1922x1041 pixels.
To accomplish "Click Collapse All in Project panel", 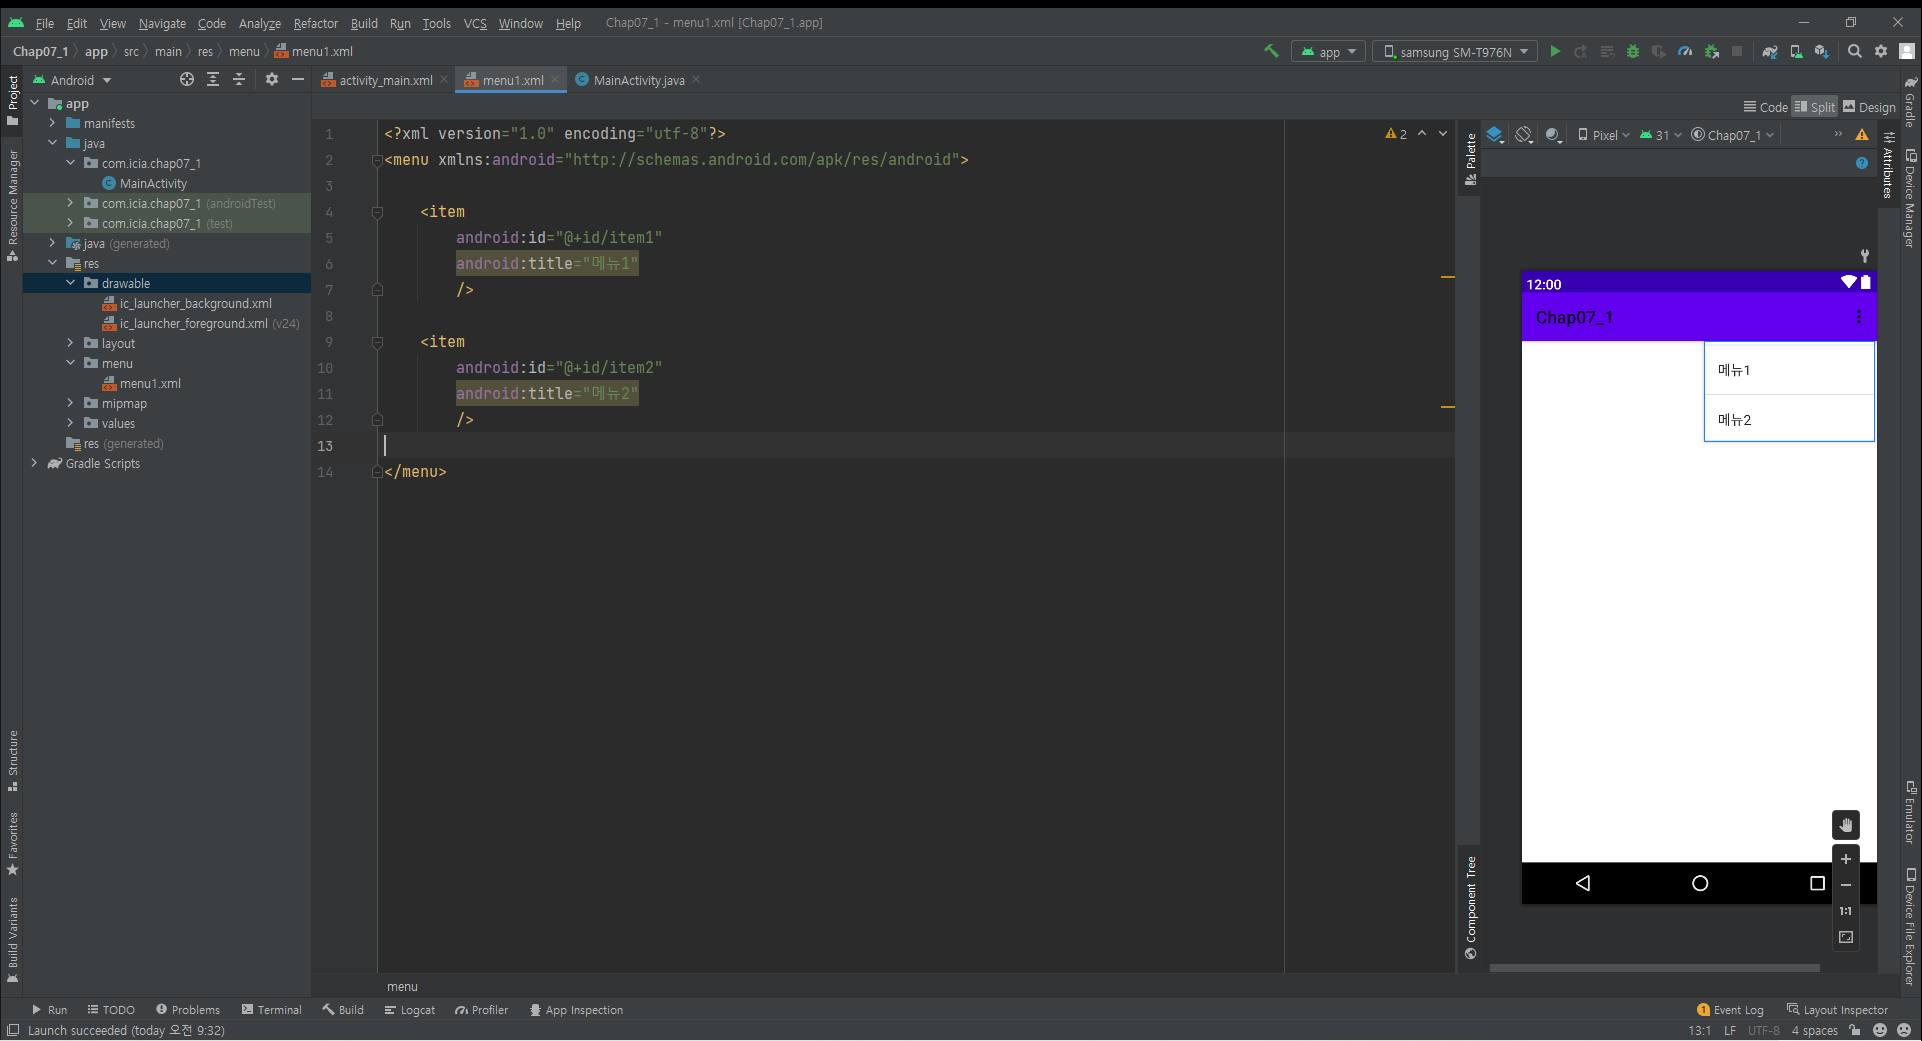I will coord(239,79).
